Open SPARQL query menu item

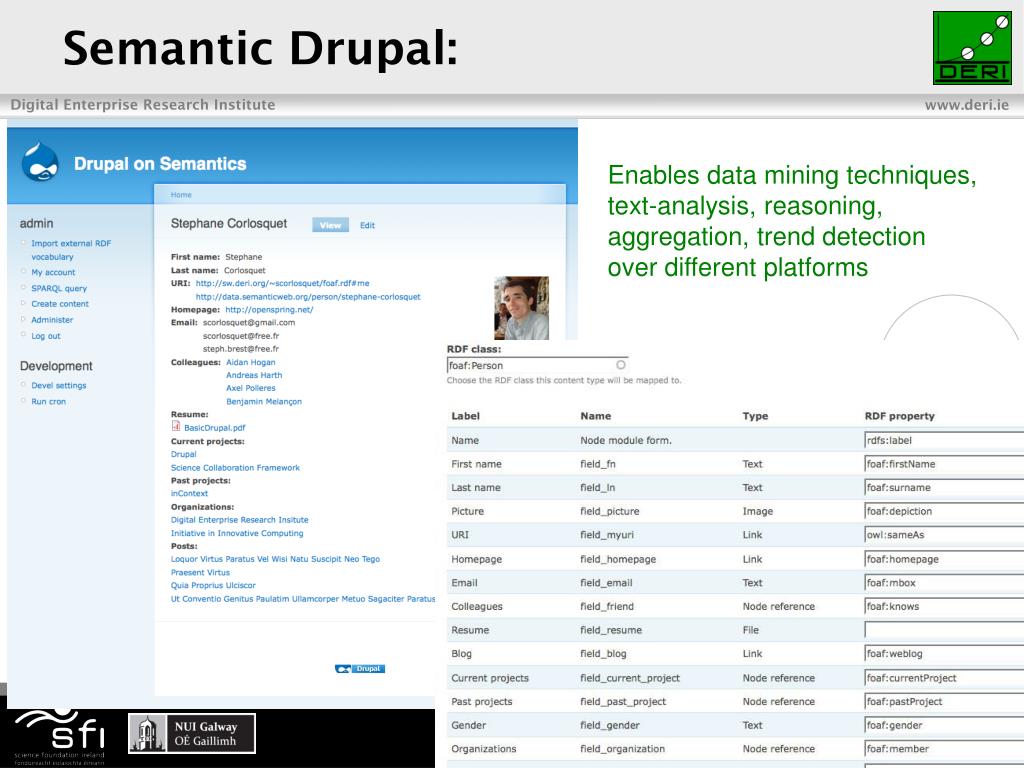tap(59, 288)
